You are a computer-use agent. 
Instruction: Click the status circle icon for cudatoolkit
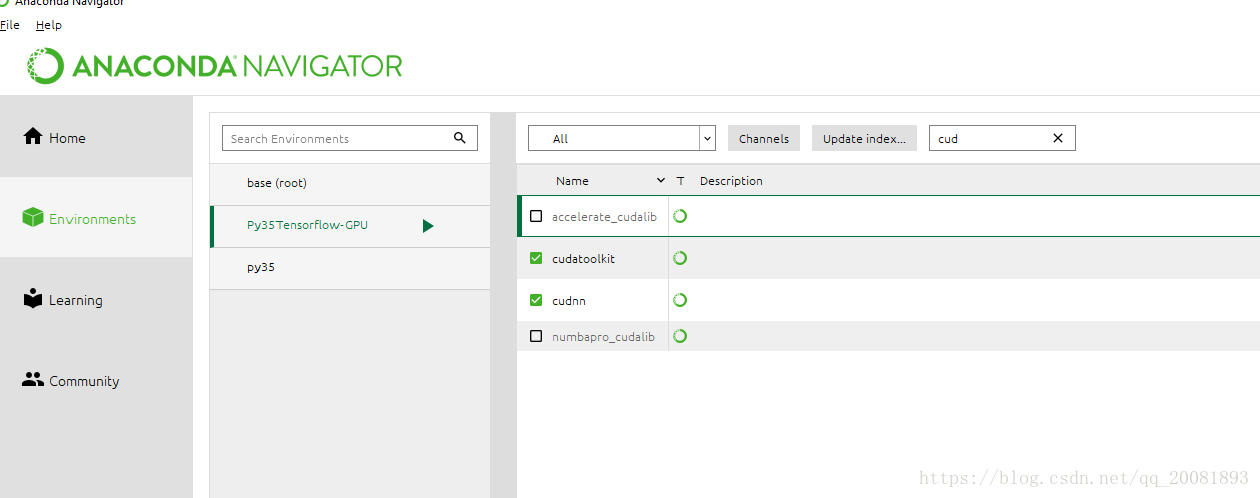tap(680, 258)
